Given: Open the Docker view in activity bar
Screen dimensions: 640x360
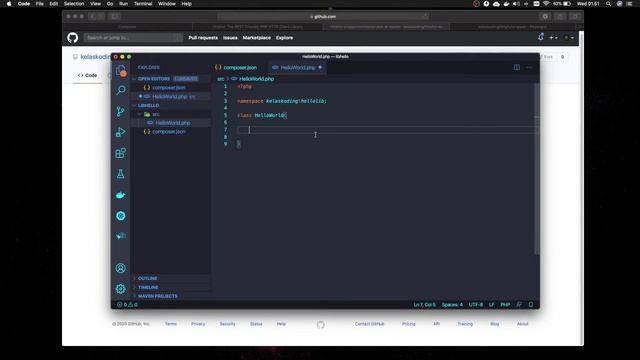Looking at the screenshot, I should 120,195.
